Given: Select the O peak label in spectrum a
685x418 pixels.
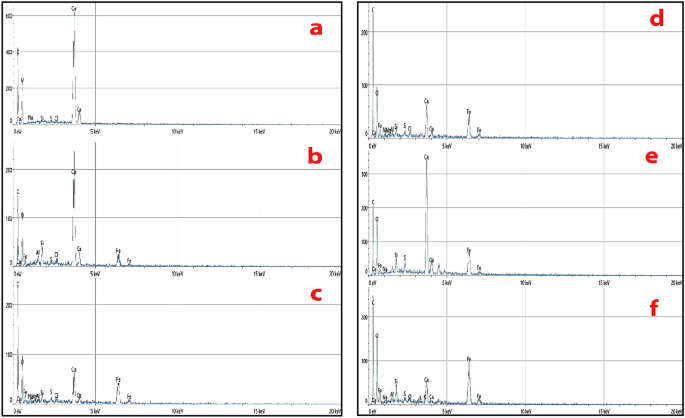Looking at the screenshot, I should click(x=22, y=80).
